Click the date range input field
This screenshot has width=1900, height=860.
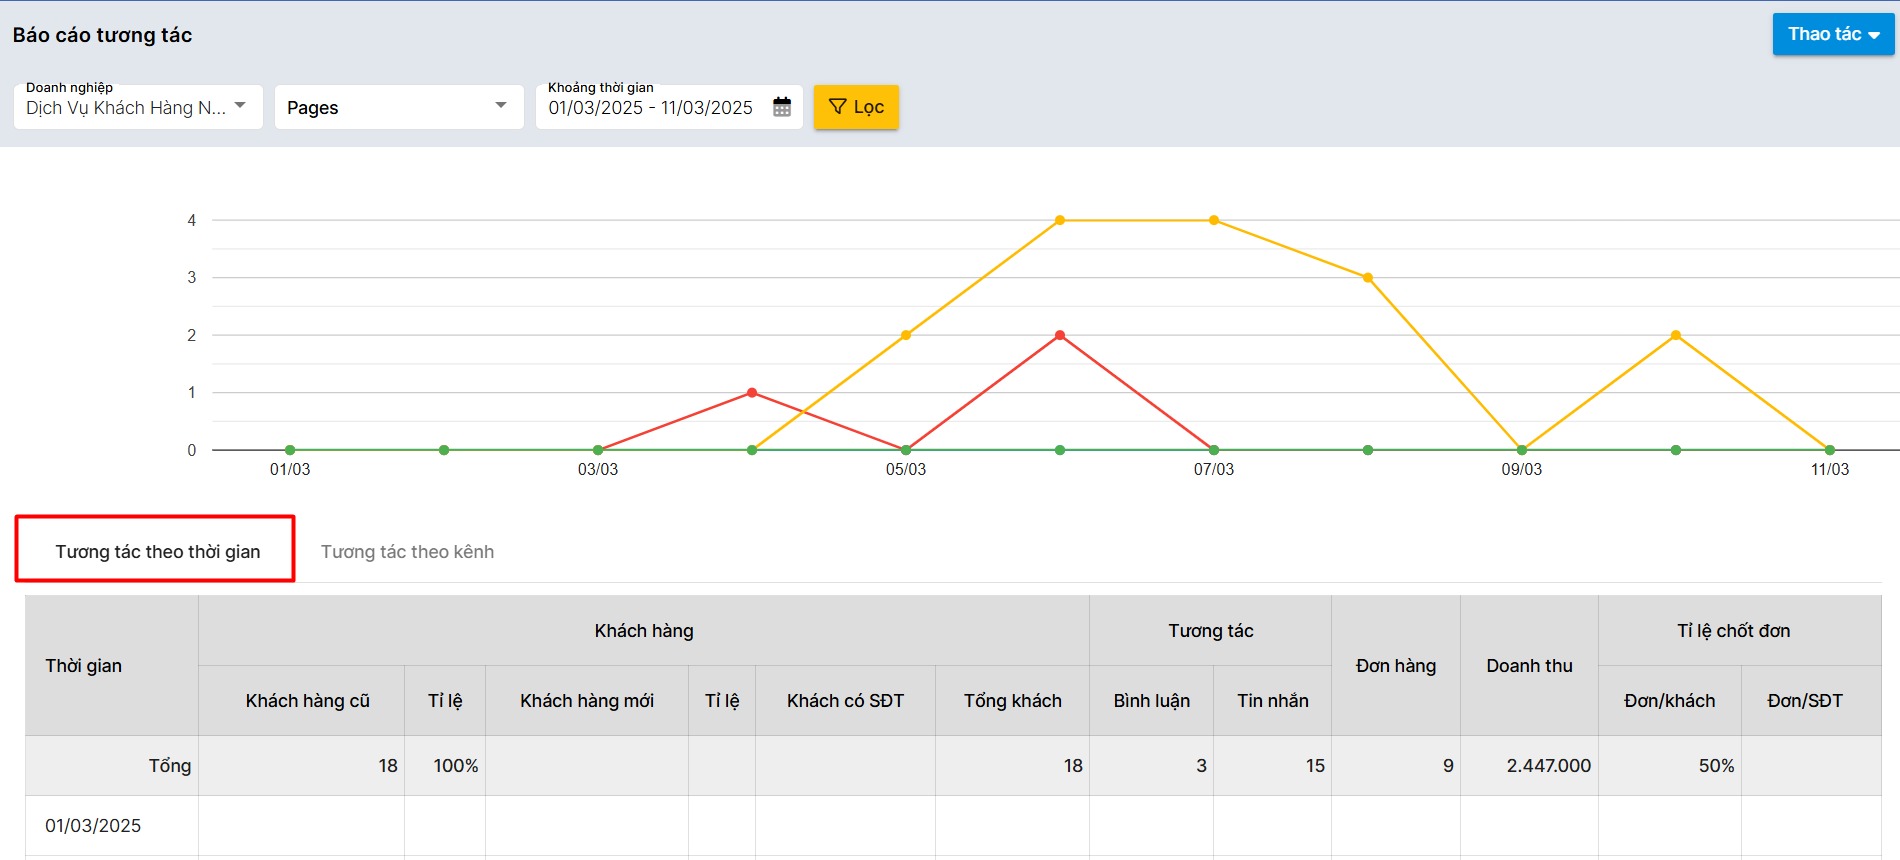(x=650, y=108)
